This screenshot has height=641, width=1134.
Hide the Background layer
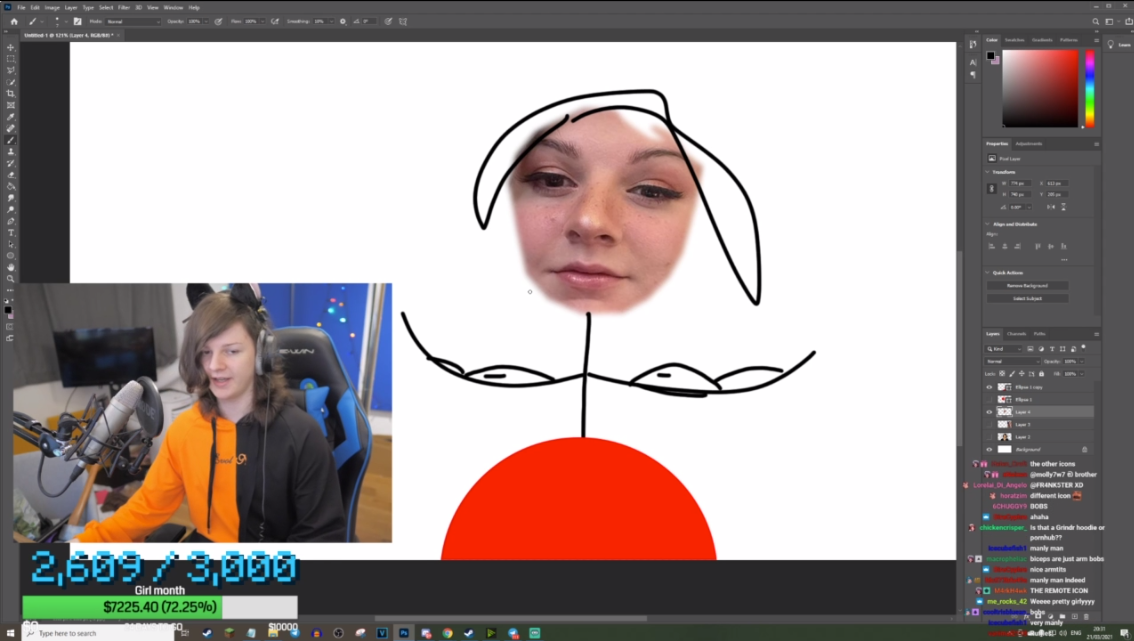pos(989,449)
